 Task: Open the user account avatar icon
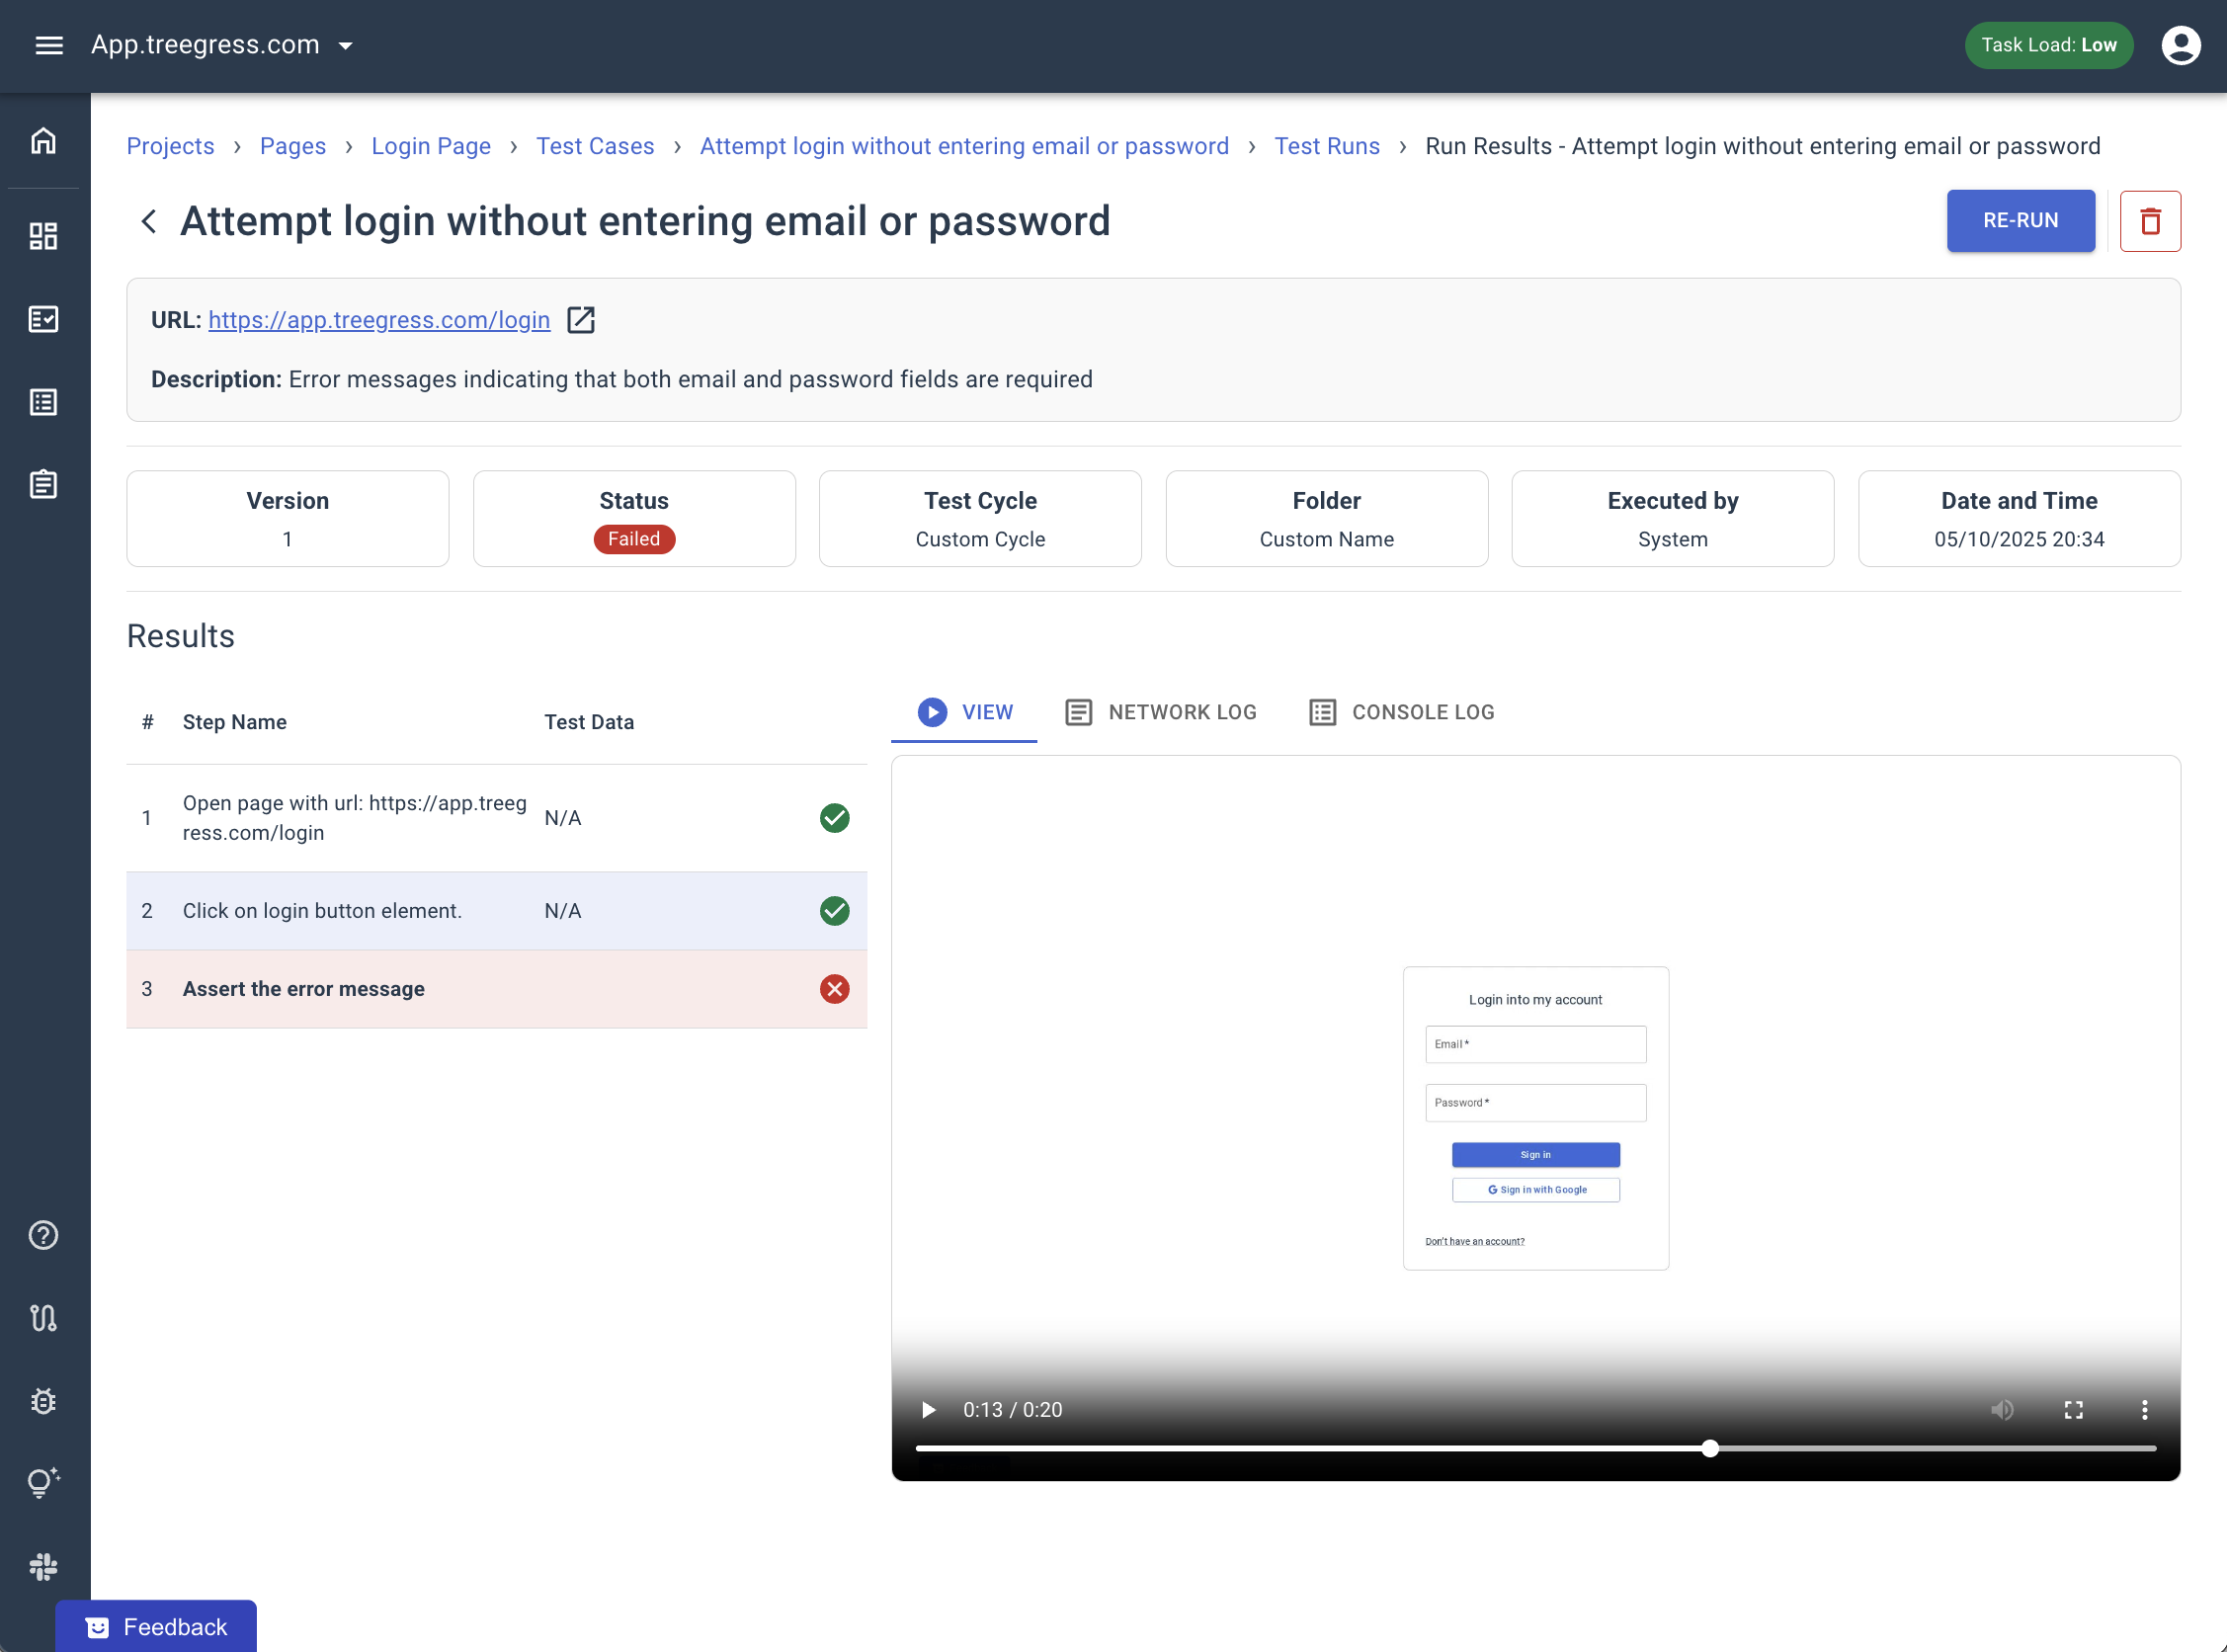tap(2180, 45)
